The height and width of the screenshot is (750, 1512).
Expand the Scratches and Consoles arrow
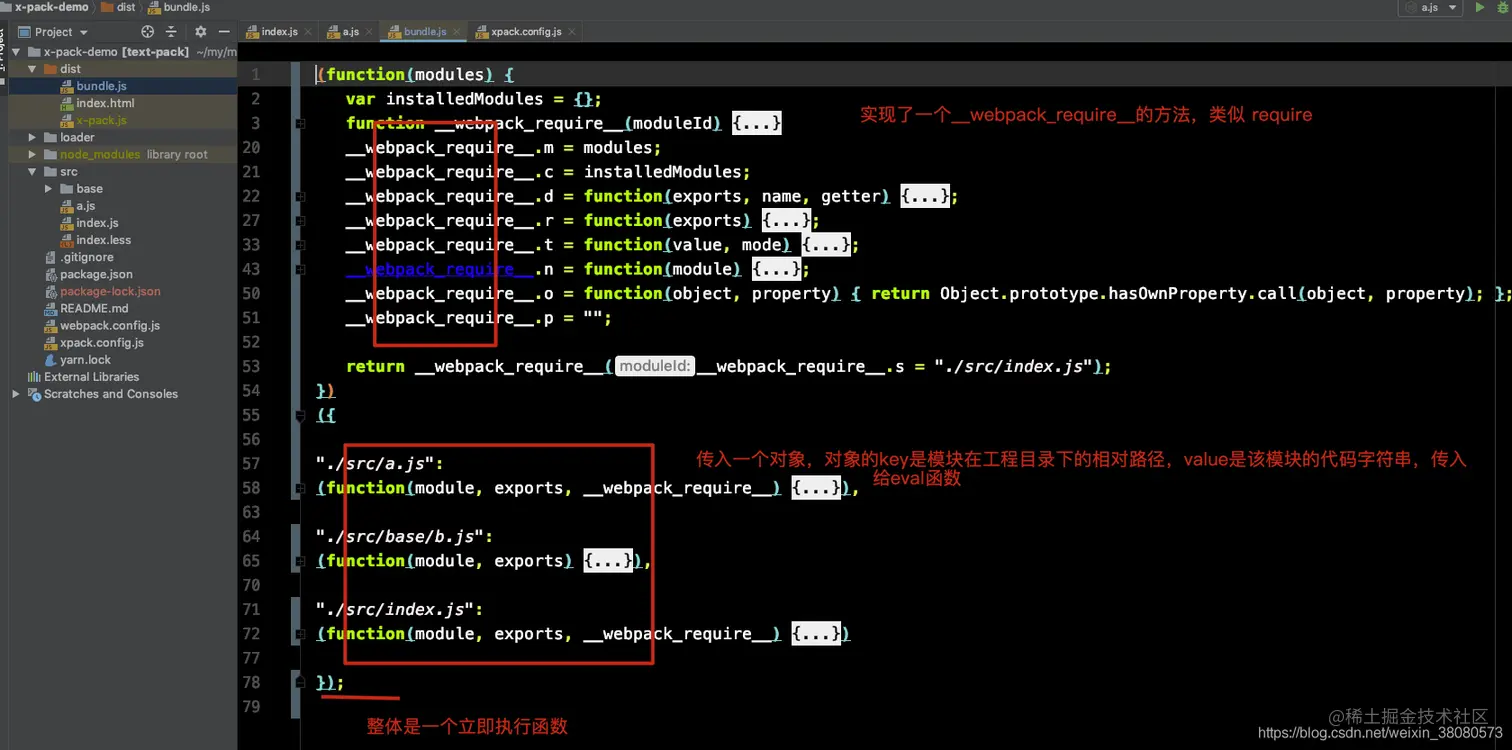(x=16, y=394)
